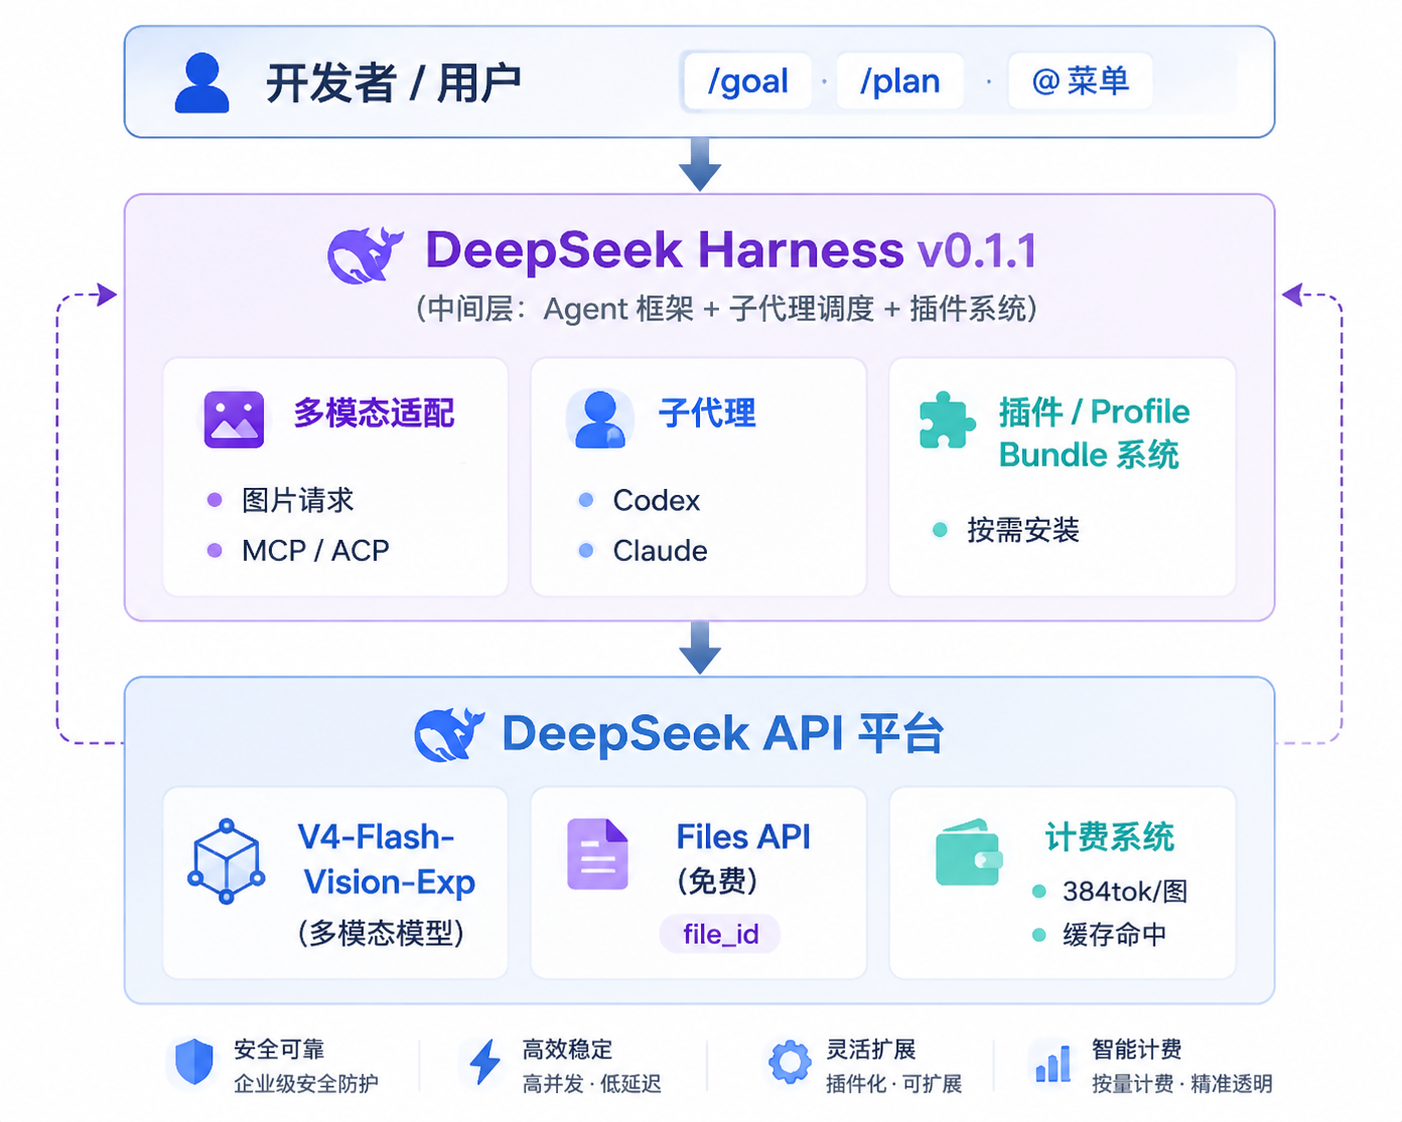Click the 插件化 · 可扩展 description

pos(894,1084)
